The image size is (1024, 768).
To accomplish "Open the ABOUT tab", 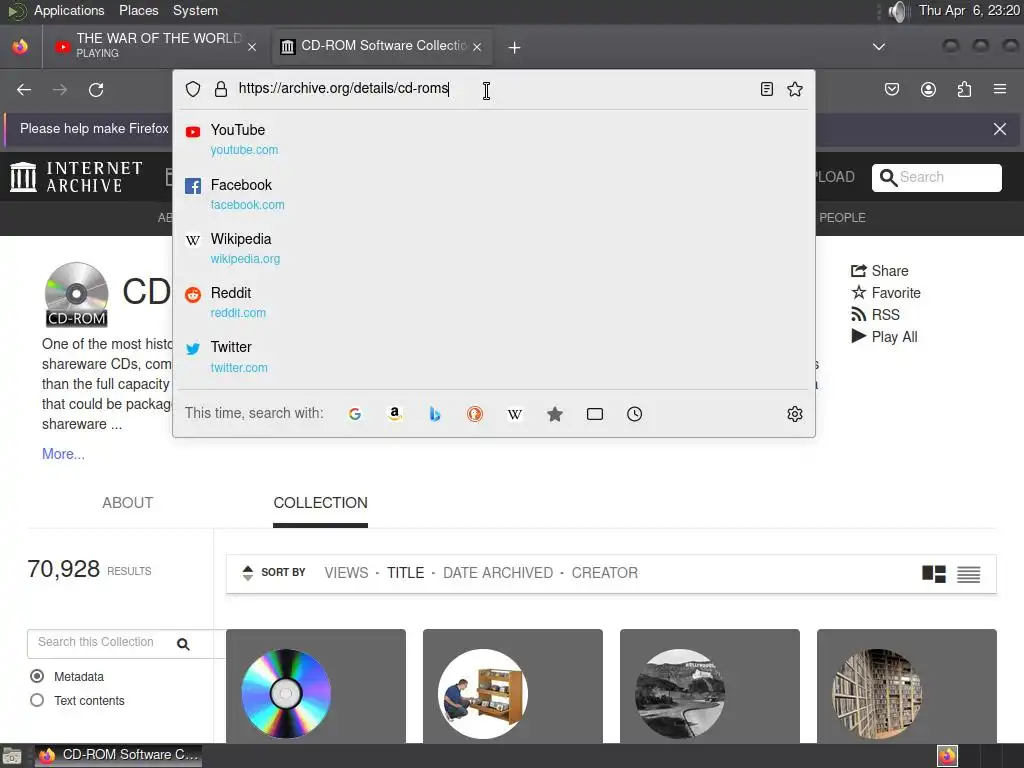I will click(x=127, y=503).
